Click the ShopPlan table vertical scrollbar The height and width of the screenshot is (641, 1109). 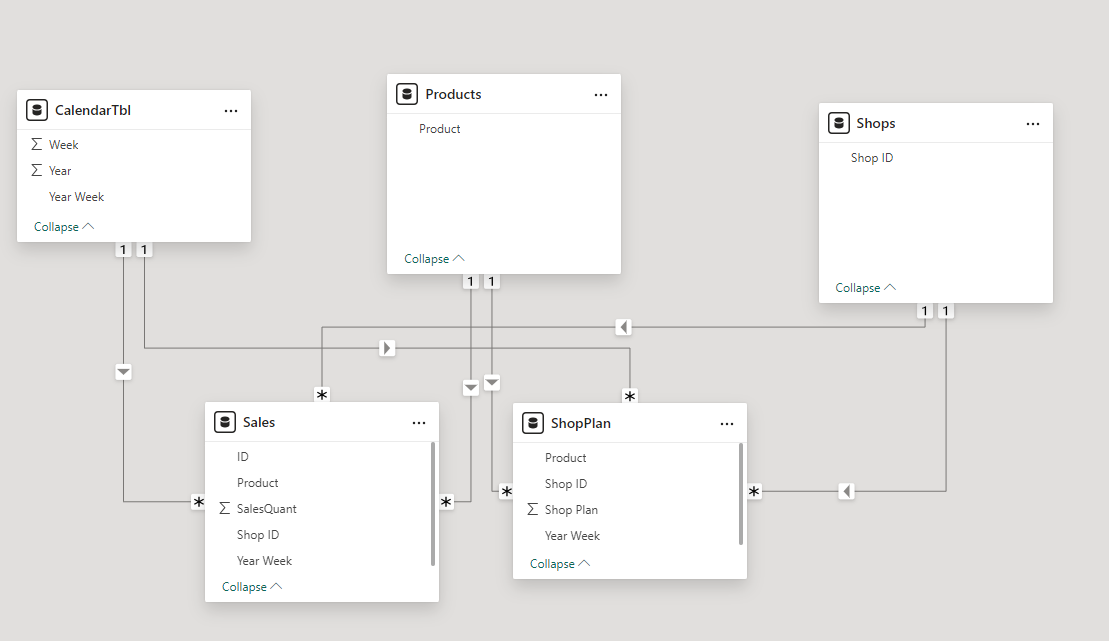(x=741, y=495)
